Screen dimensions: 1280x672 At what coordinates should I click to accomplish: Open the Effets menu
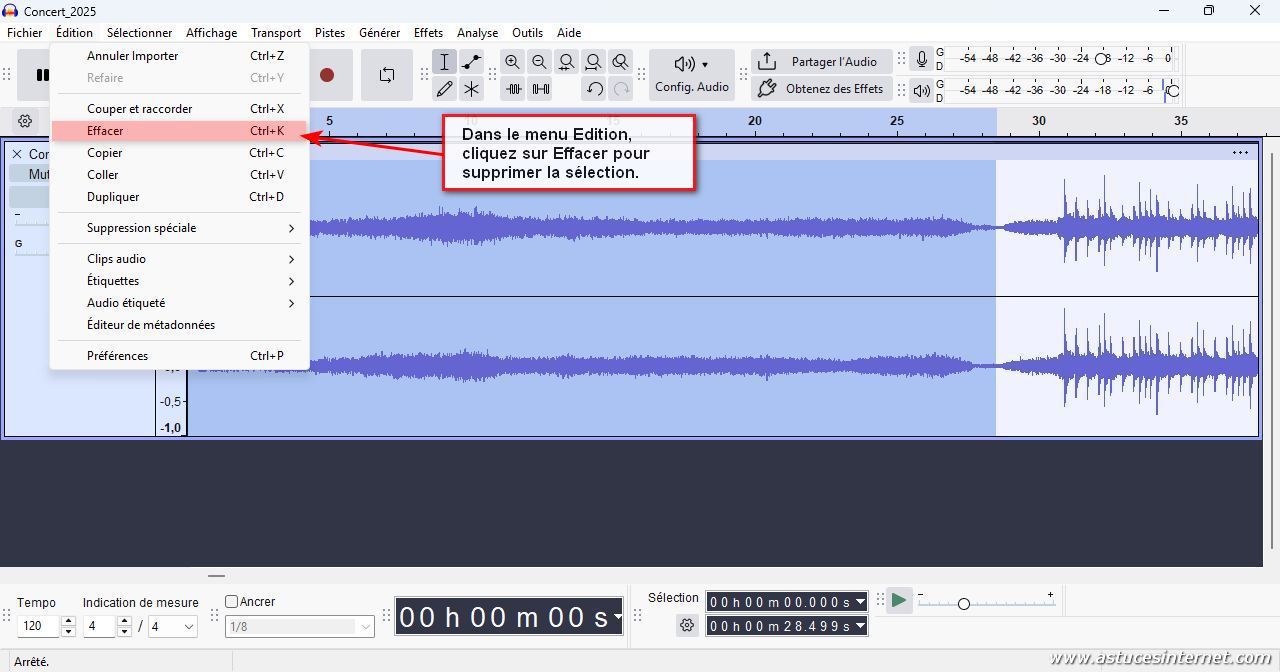pyautogui.click(x=428, y=33)
